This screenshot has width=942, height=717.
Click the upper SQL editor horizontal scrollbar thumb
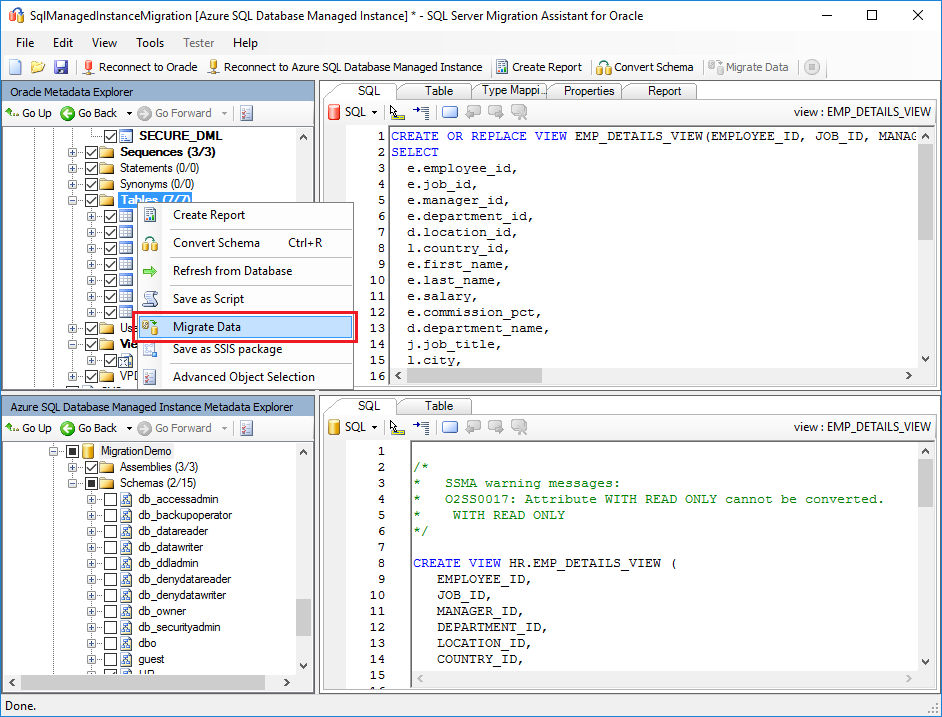click(x=474, y=375)
